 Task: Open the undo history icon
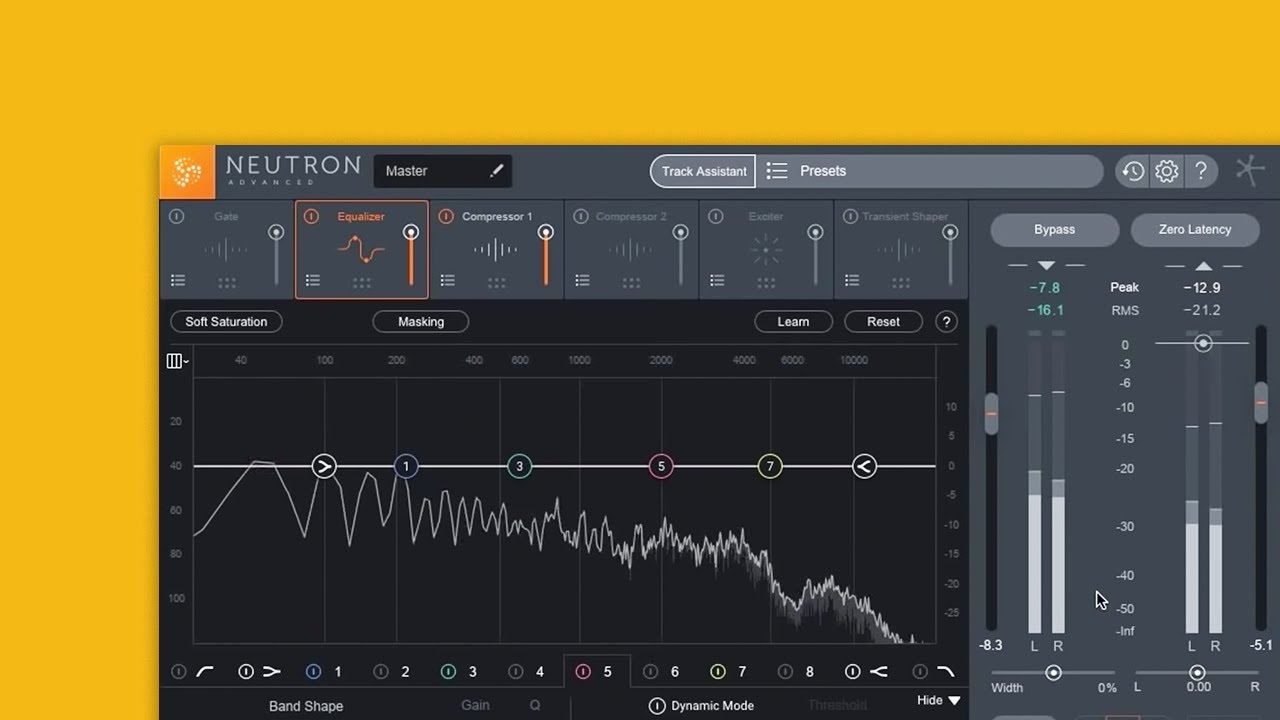click(x=1132, y=171)
